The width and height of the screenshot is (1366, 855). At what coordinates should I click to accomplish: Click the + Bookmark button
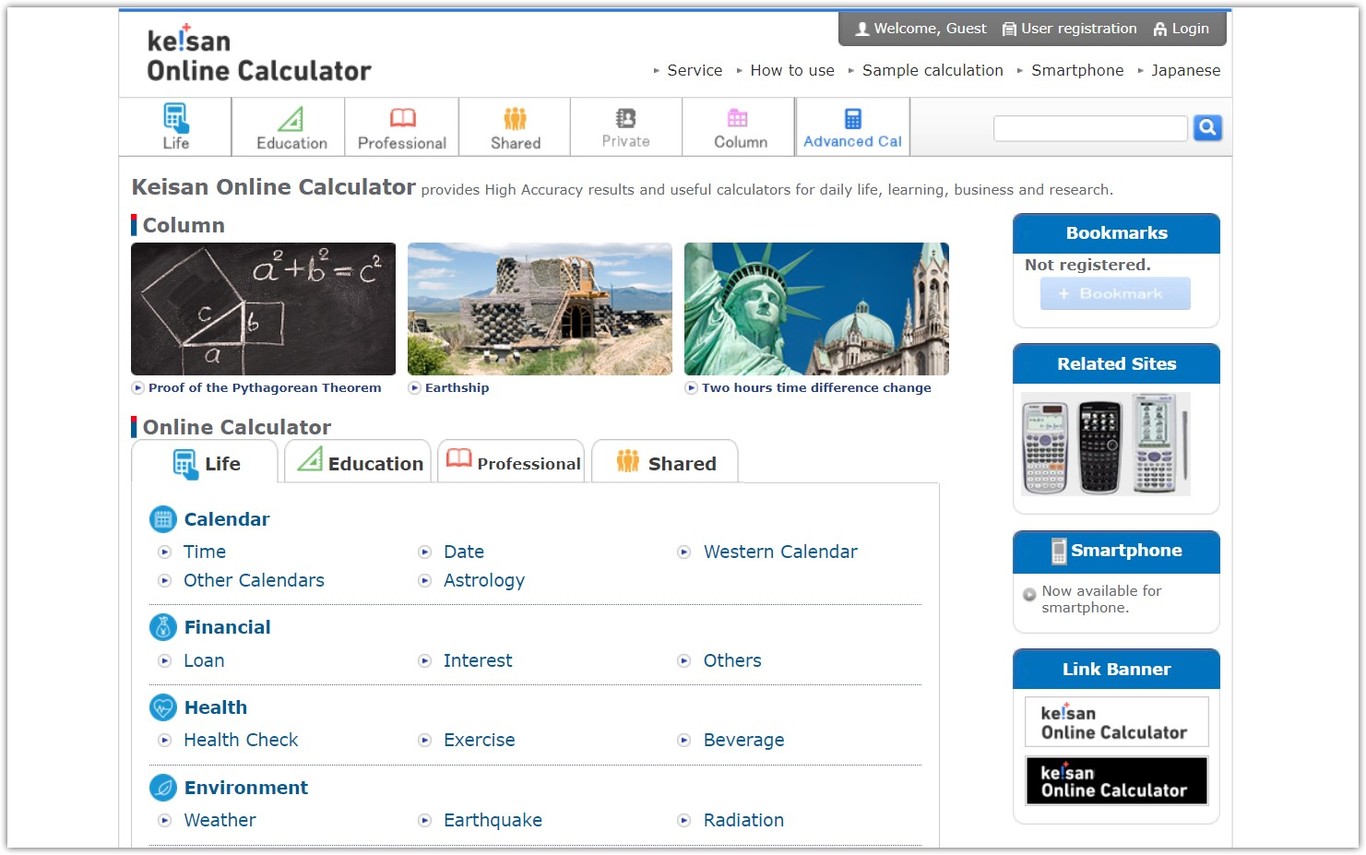click(1115, 294)
